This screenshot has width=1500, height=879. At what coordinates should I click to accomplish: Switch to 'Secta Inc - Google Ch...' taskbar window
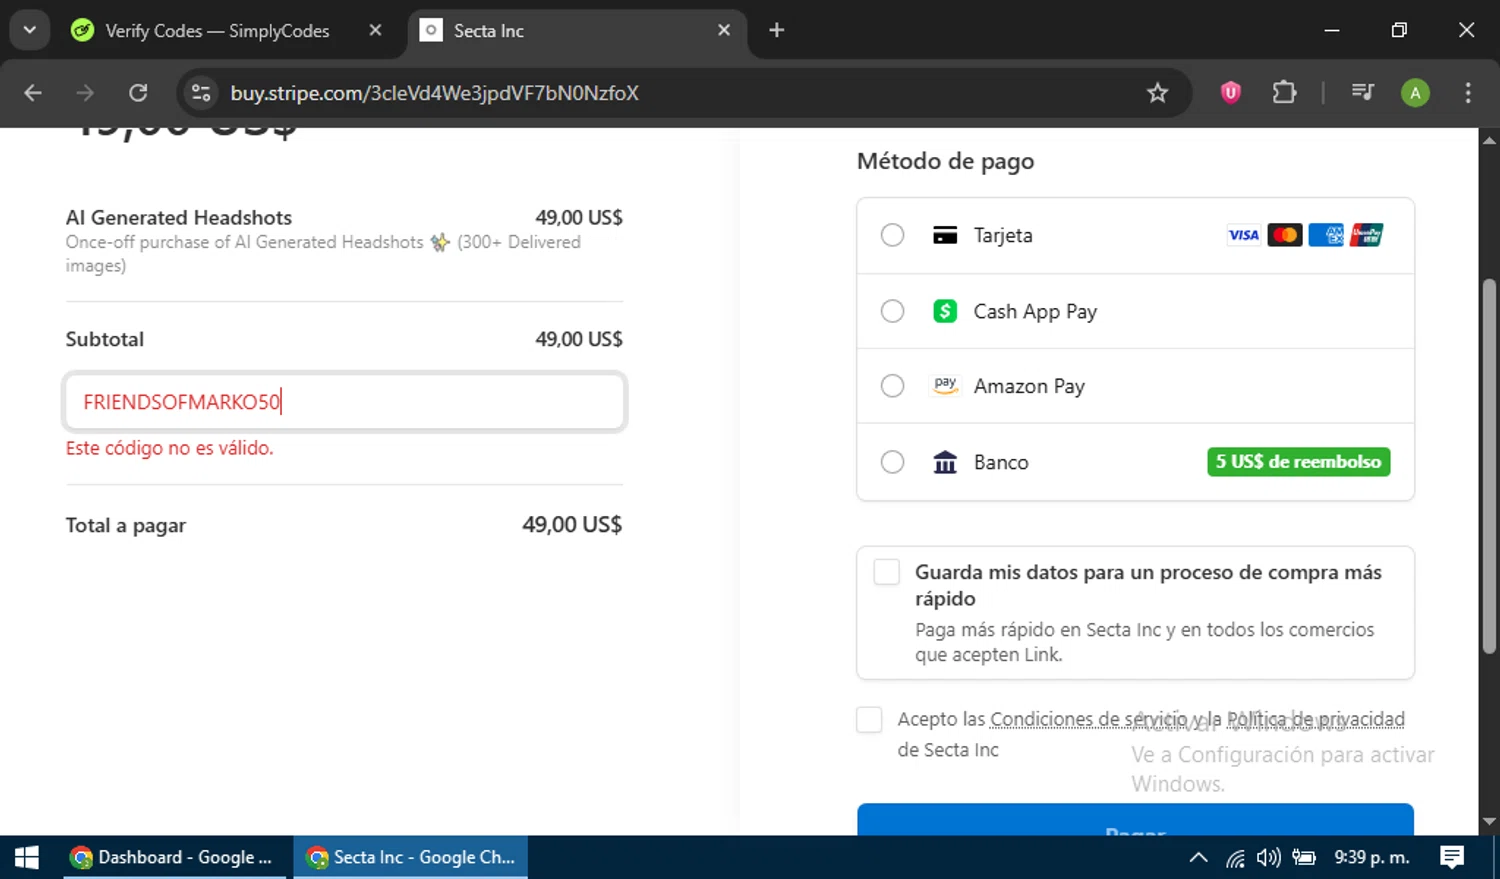pyautogui.click(x=411, y=857)
